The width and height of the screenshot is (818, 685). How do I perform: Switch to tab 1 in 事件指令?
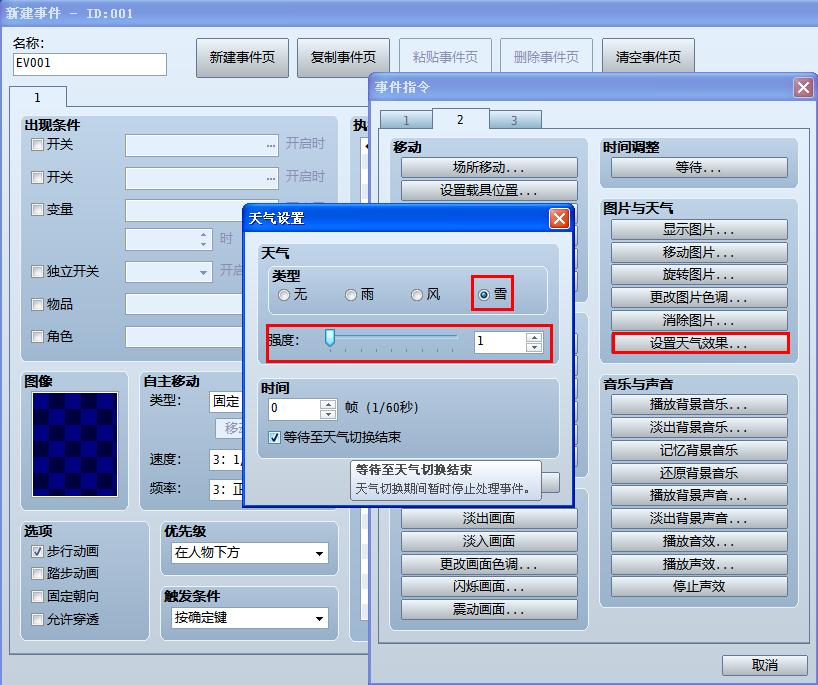point(406,121)
